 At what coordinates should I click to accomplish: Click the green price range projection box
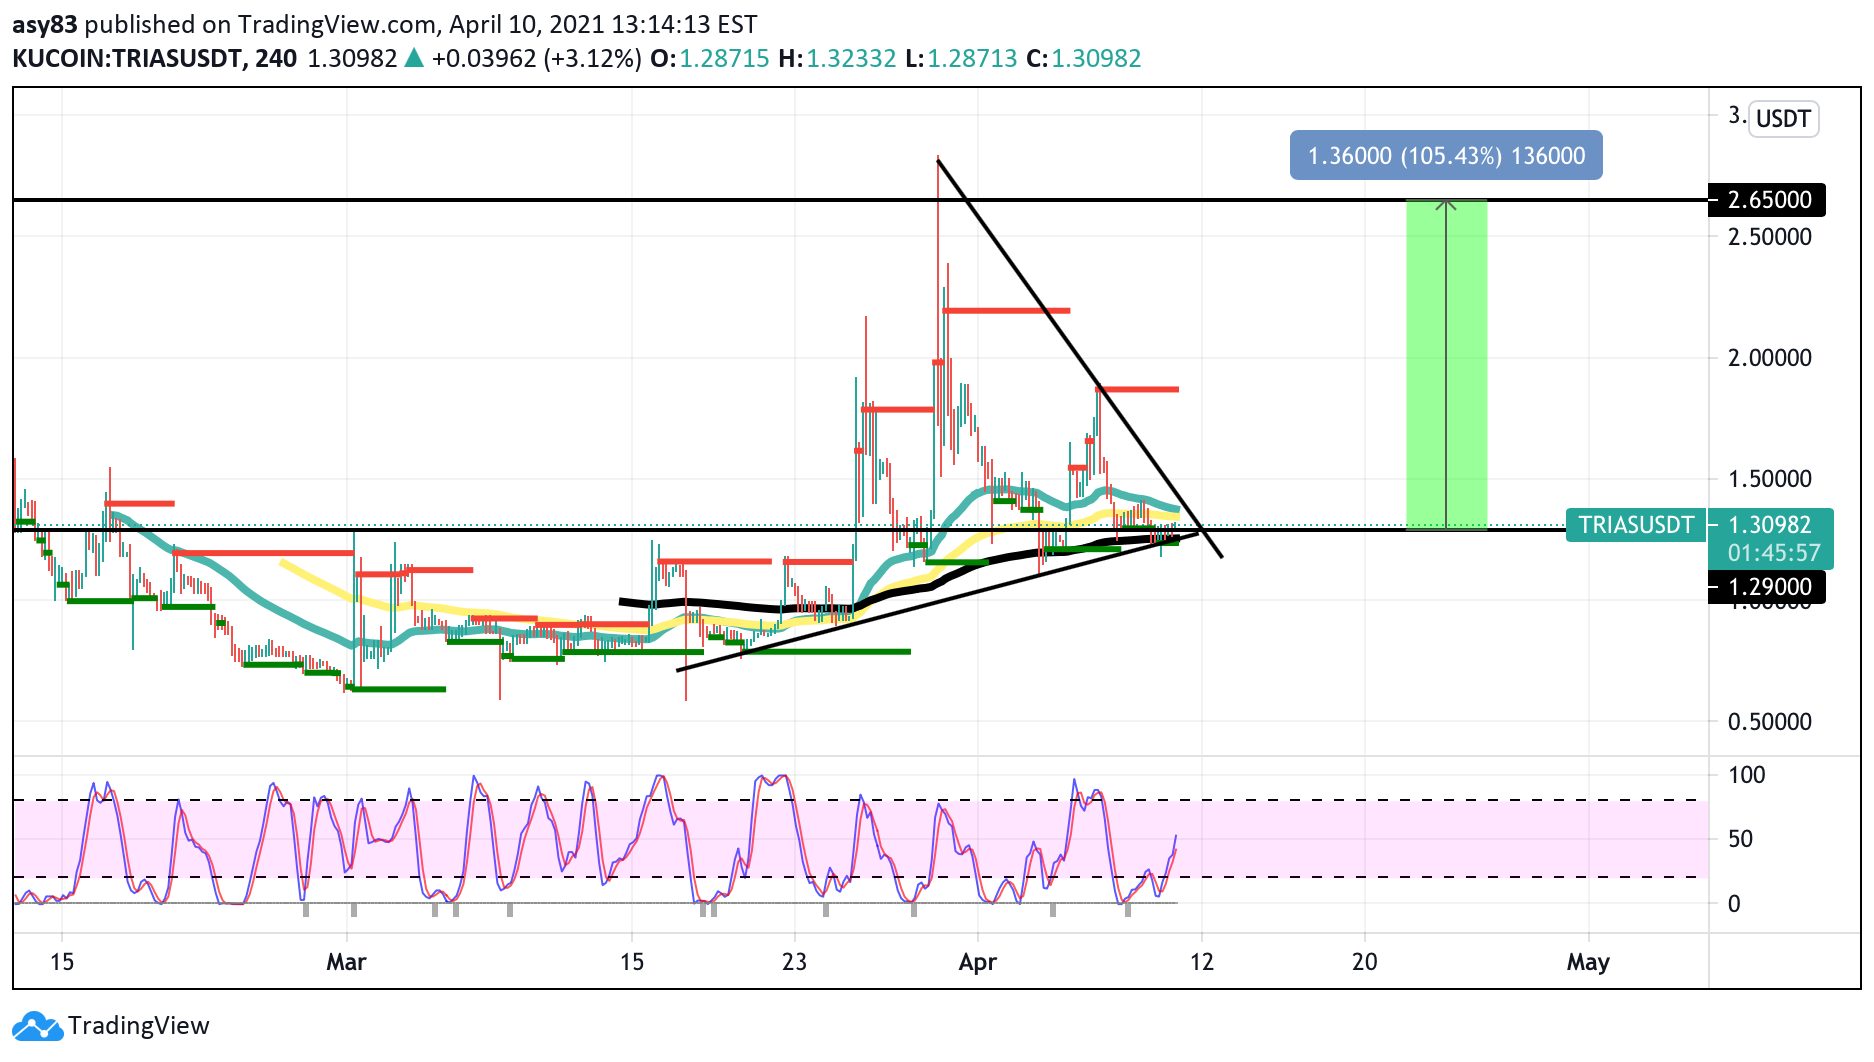pyautogui.click(x=1446, y=365)
